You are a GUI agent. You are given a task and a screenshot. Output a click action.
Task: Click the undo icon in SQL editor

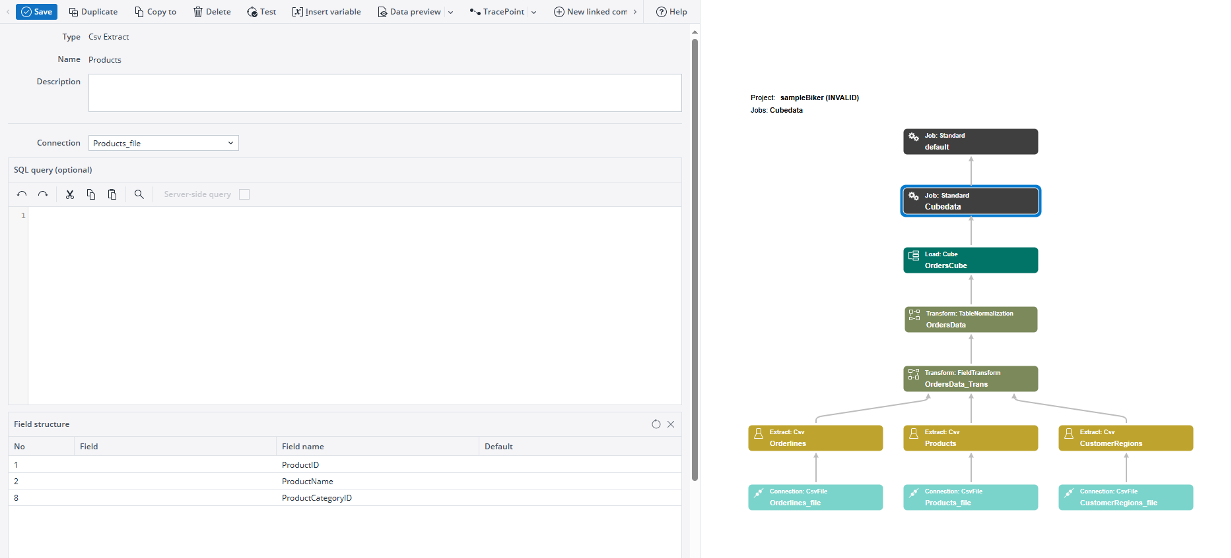(22, 194)
